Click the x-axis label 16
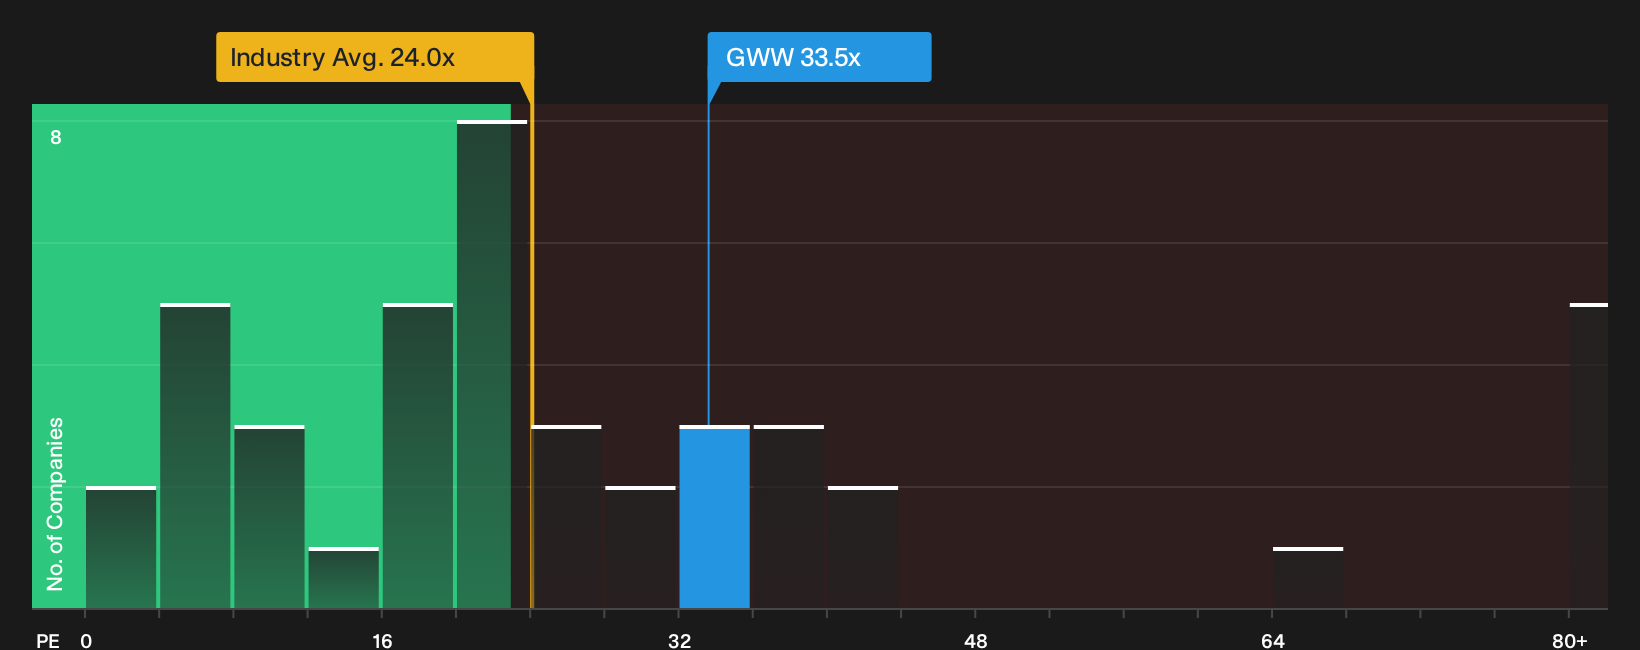 (382, 640)
